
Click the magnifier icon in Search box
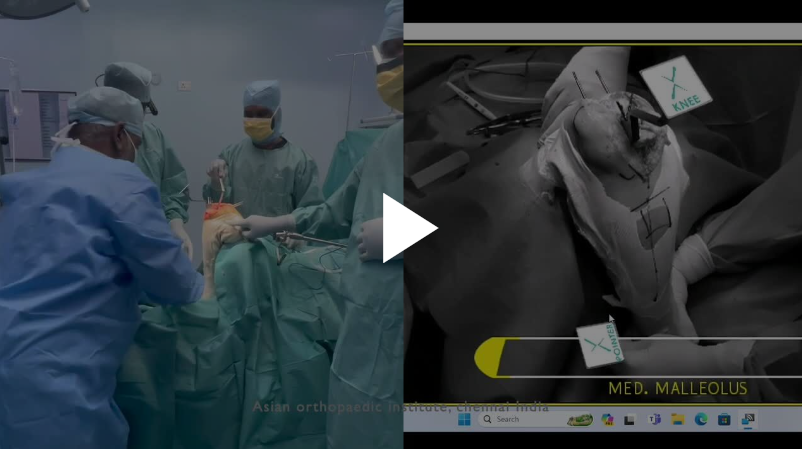pyautogui.click(x=487, y=420)
